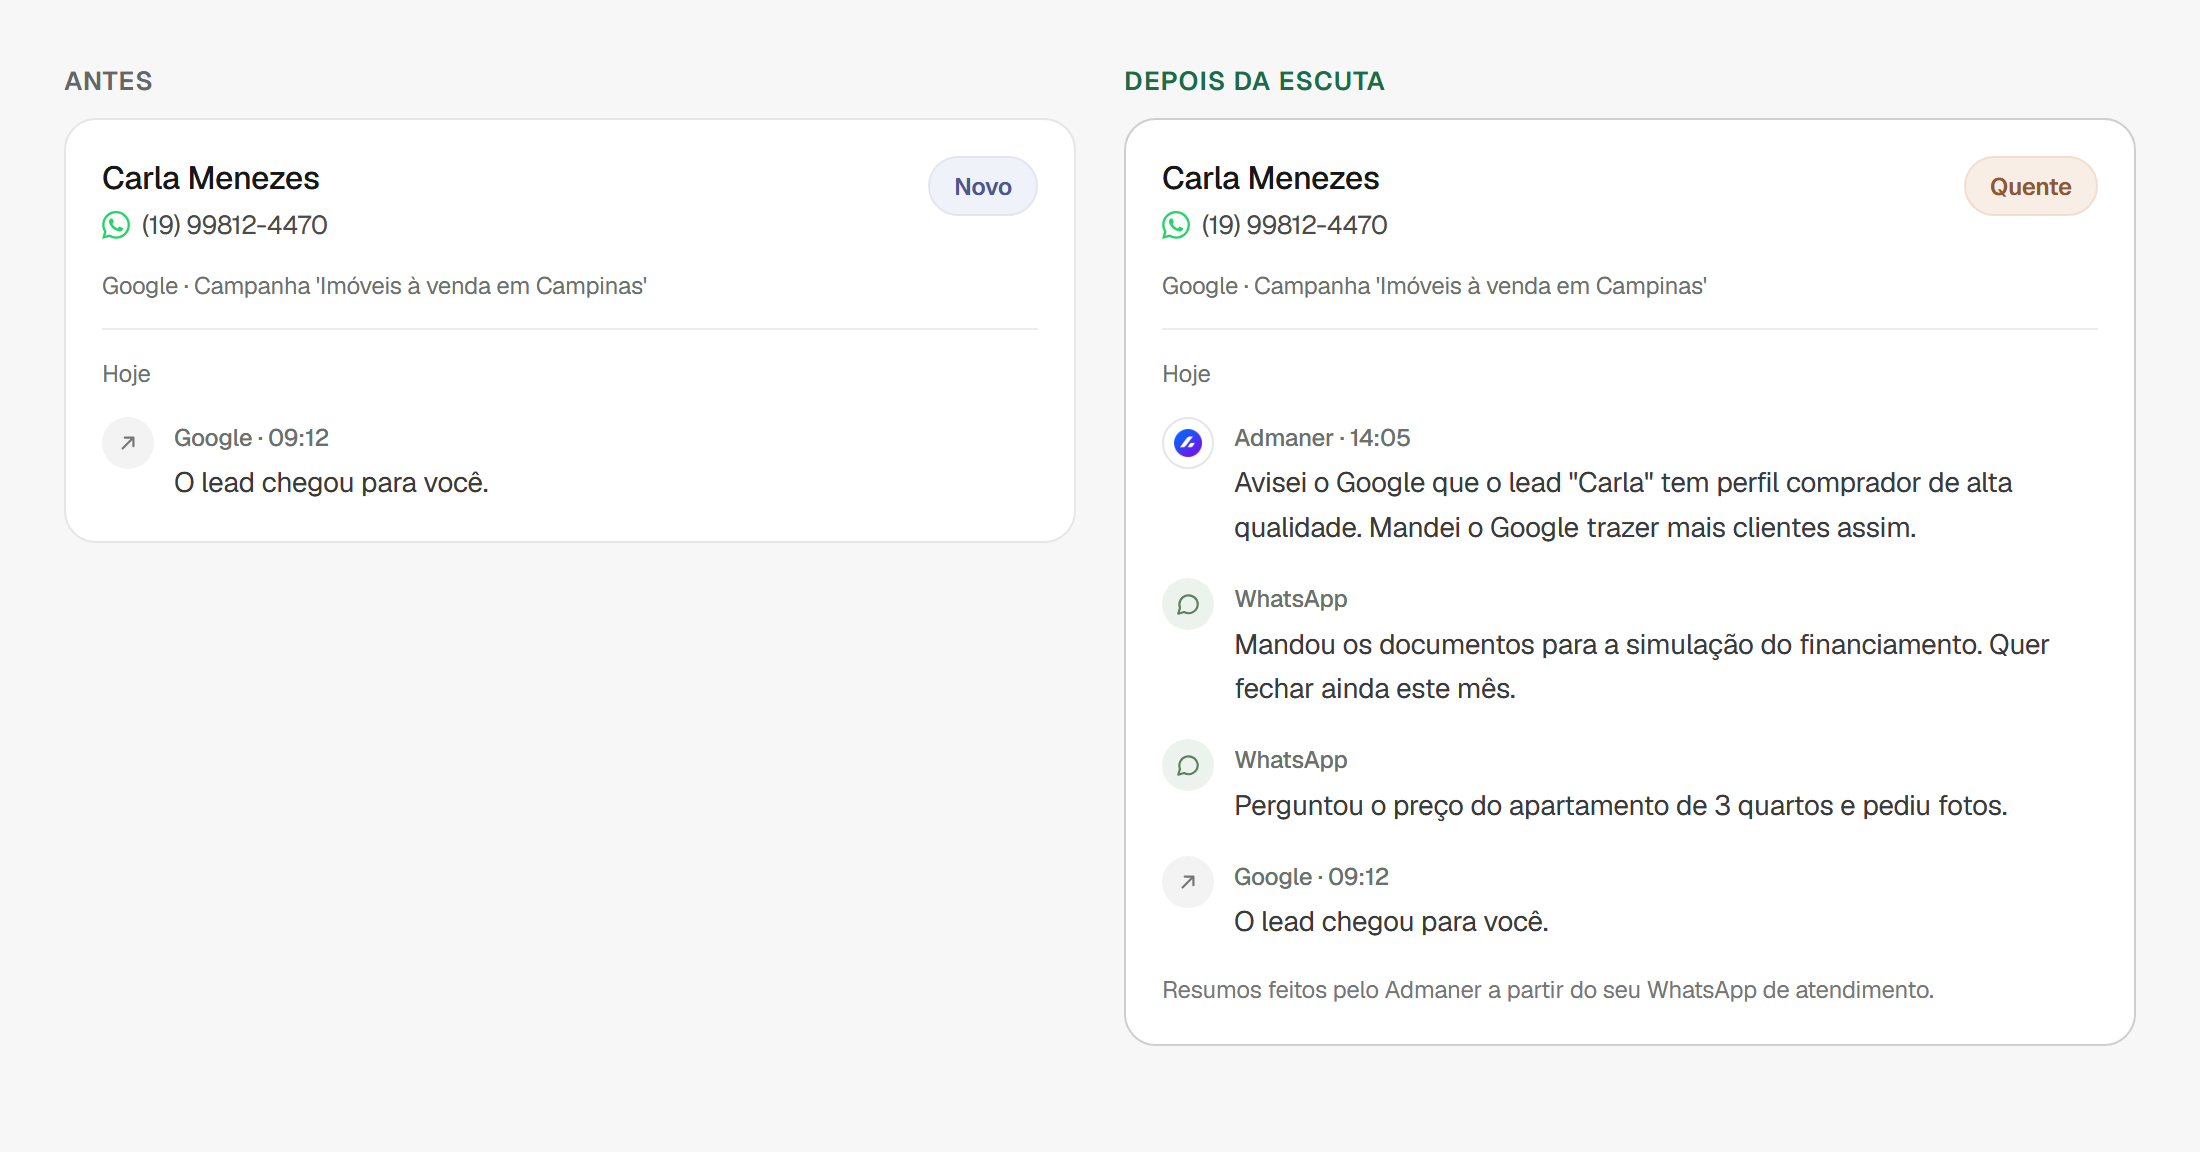Click 'Google · 09:12' label in ANTES card

[251, 438]
